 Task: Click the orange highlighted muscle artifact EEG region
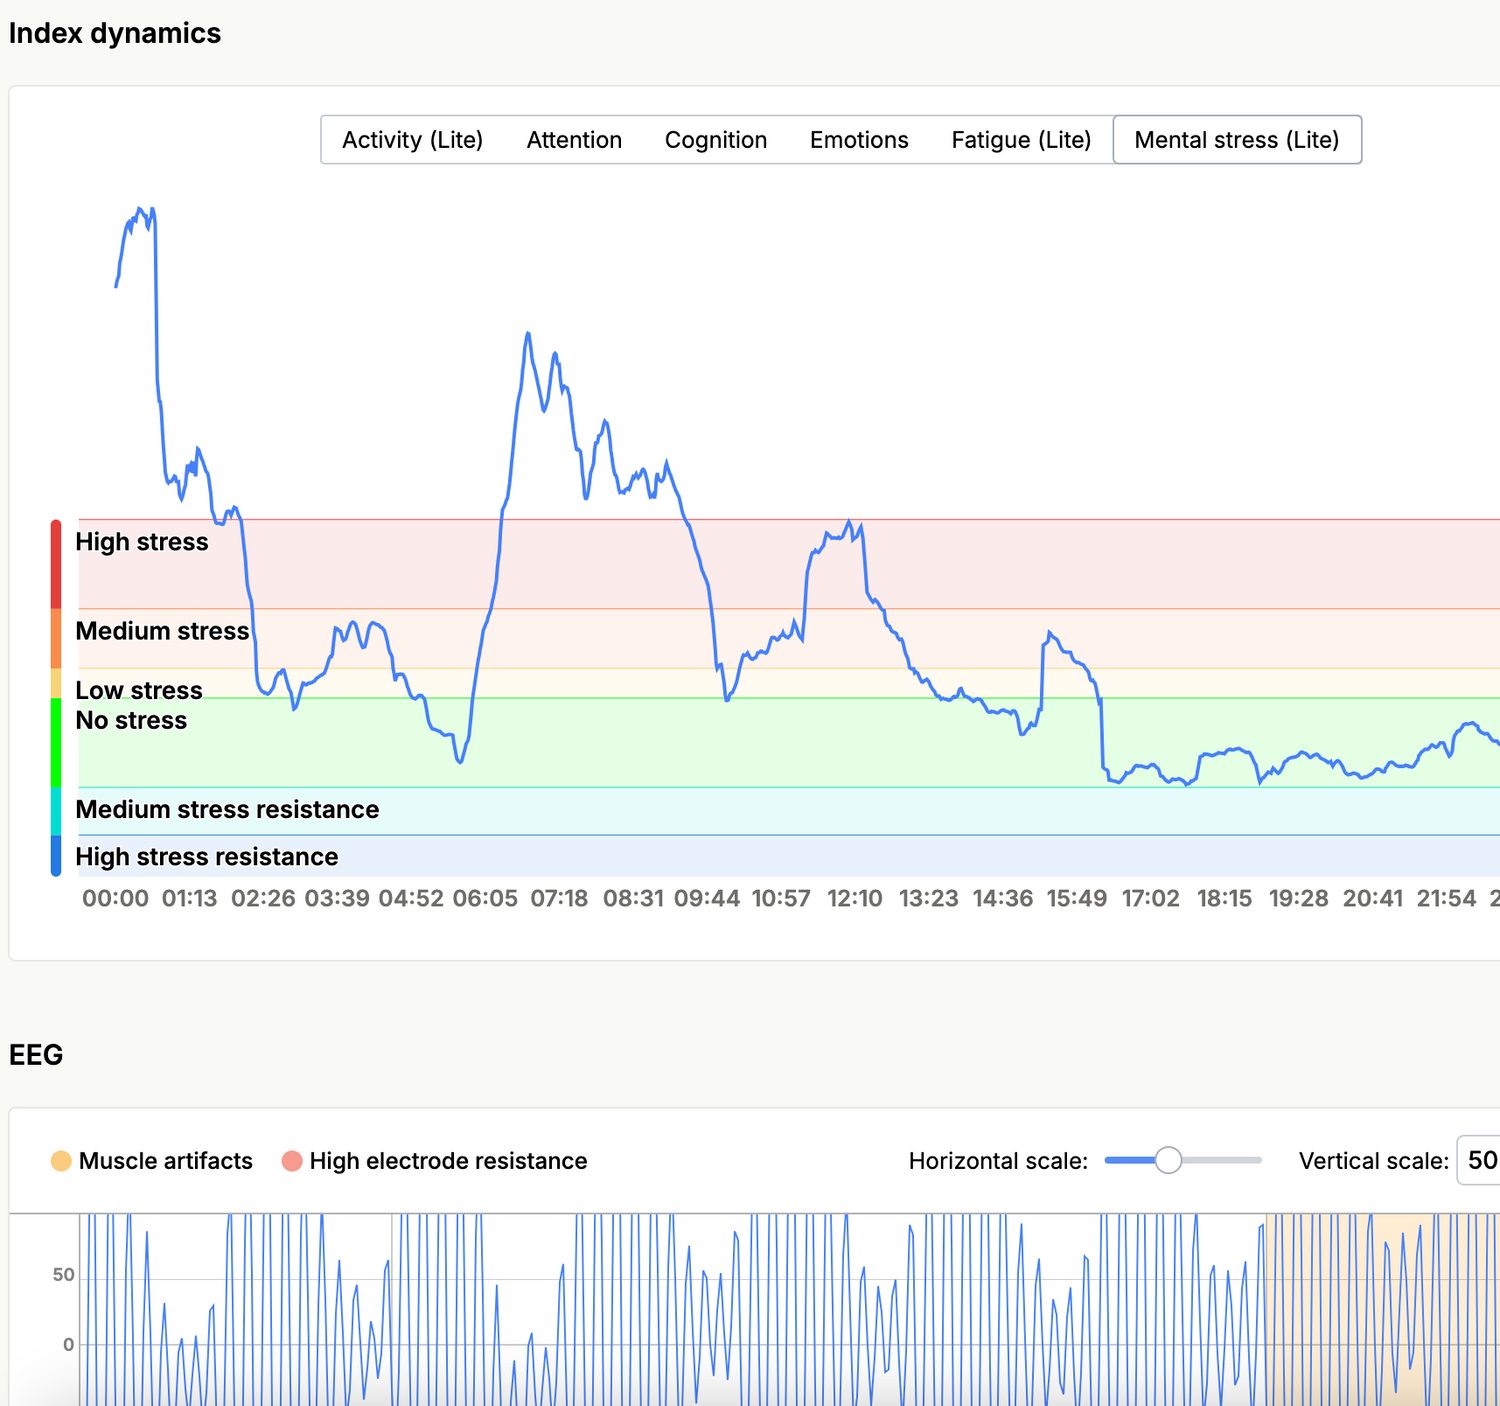pos(1380,1310)
